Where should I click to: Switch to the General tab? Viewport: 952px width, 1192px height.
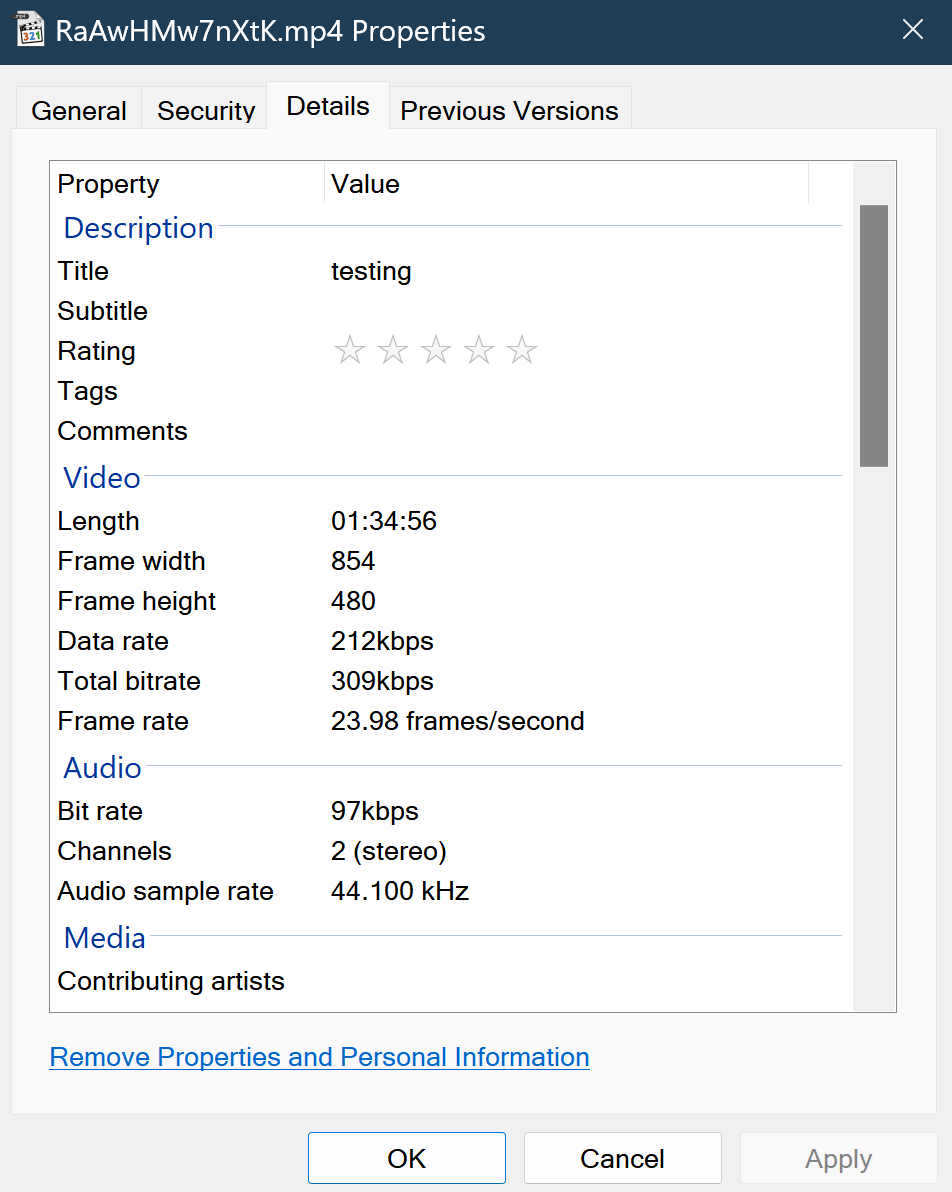coord(79,110)
